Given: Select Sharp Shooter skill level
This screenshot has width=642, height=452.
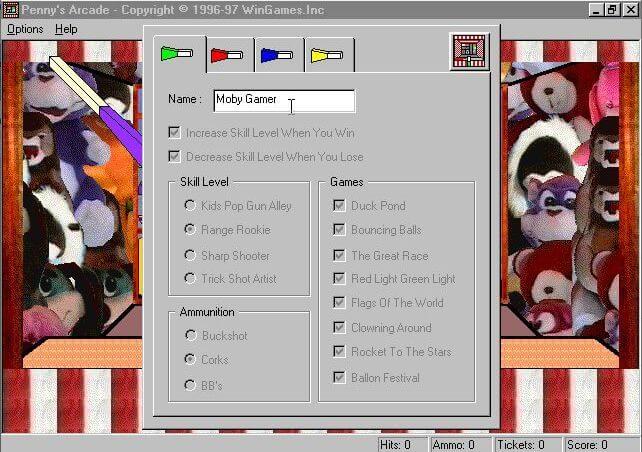Looking at the screenshot, I should (190, 255).
